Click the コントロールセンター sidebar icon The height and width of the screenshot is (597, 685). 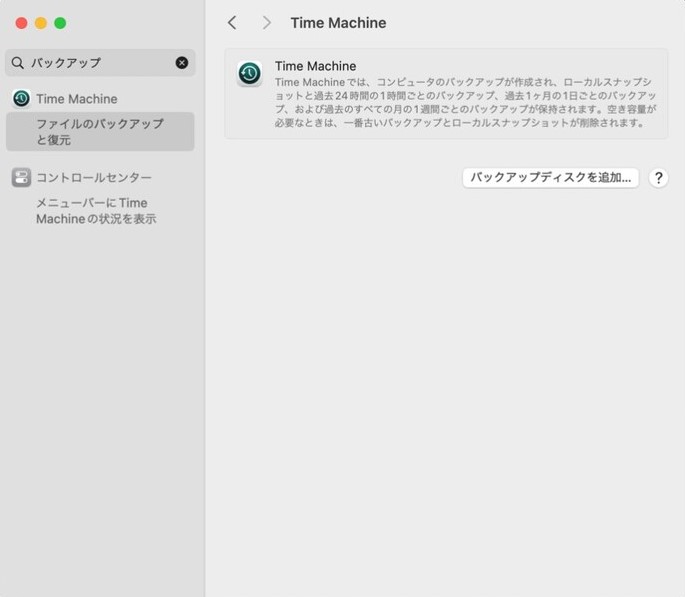(x=21, y=177)
